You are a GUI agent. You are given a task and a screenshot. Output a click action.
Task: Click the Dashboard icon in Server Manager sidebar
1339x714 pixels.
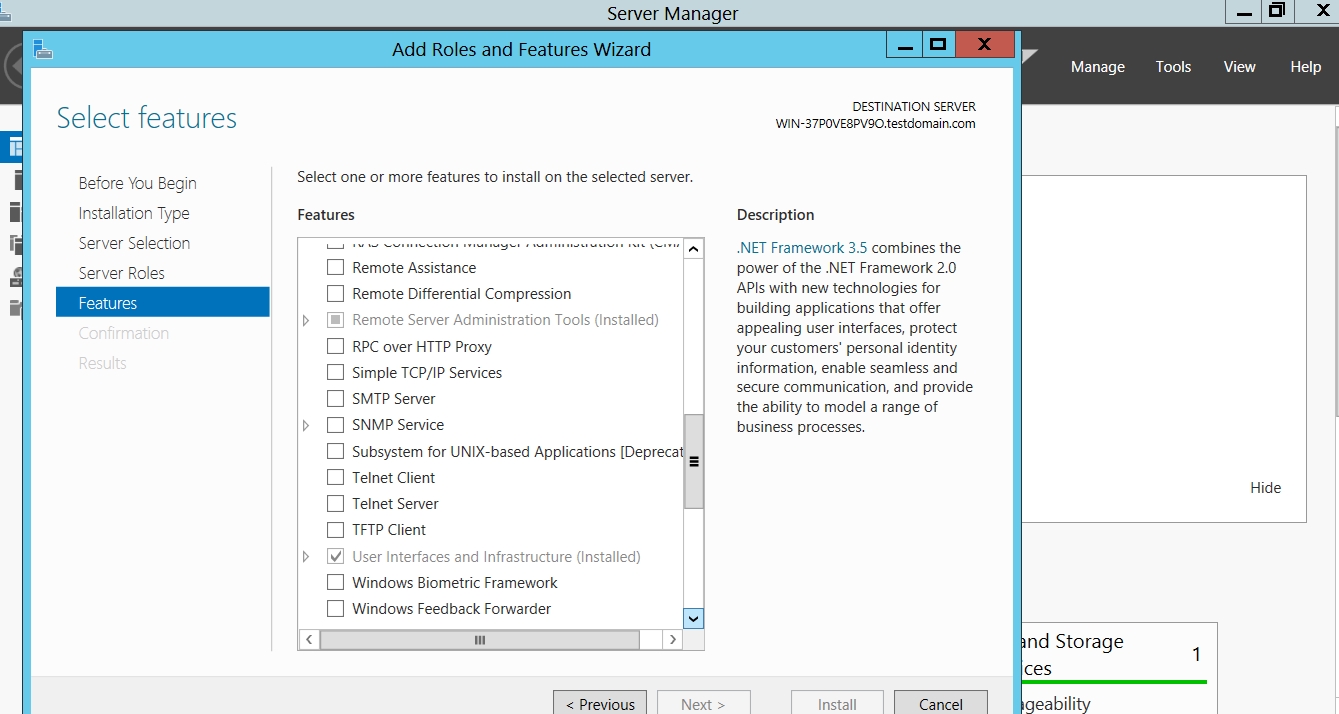click(x=14, y=148)
